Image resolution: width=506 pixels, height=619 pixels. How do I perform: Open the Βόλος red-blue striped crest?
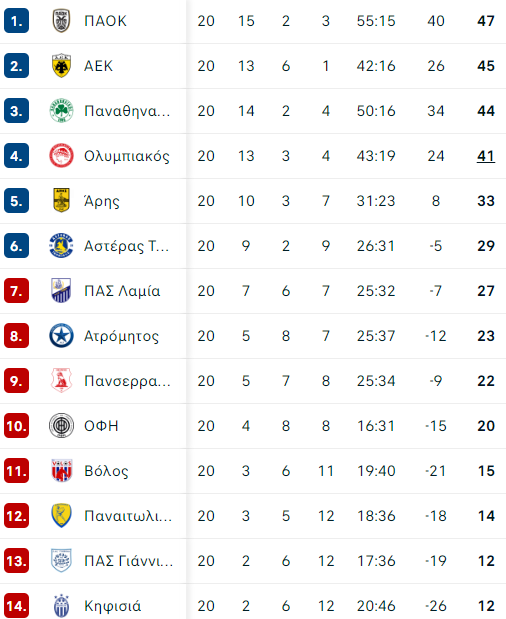(x=62, y=471)
